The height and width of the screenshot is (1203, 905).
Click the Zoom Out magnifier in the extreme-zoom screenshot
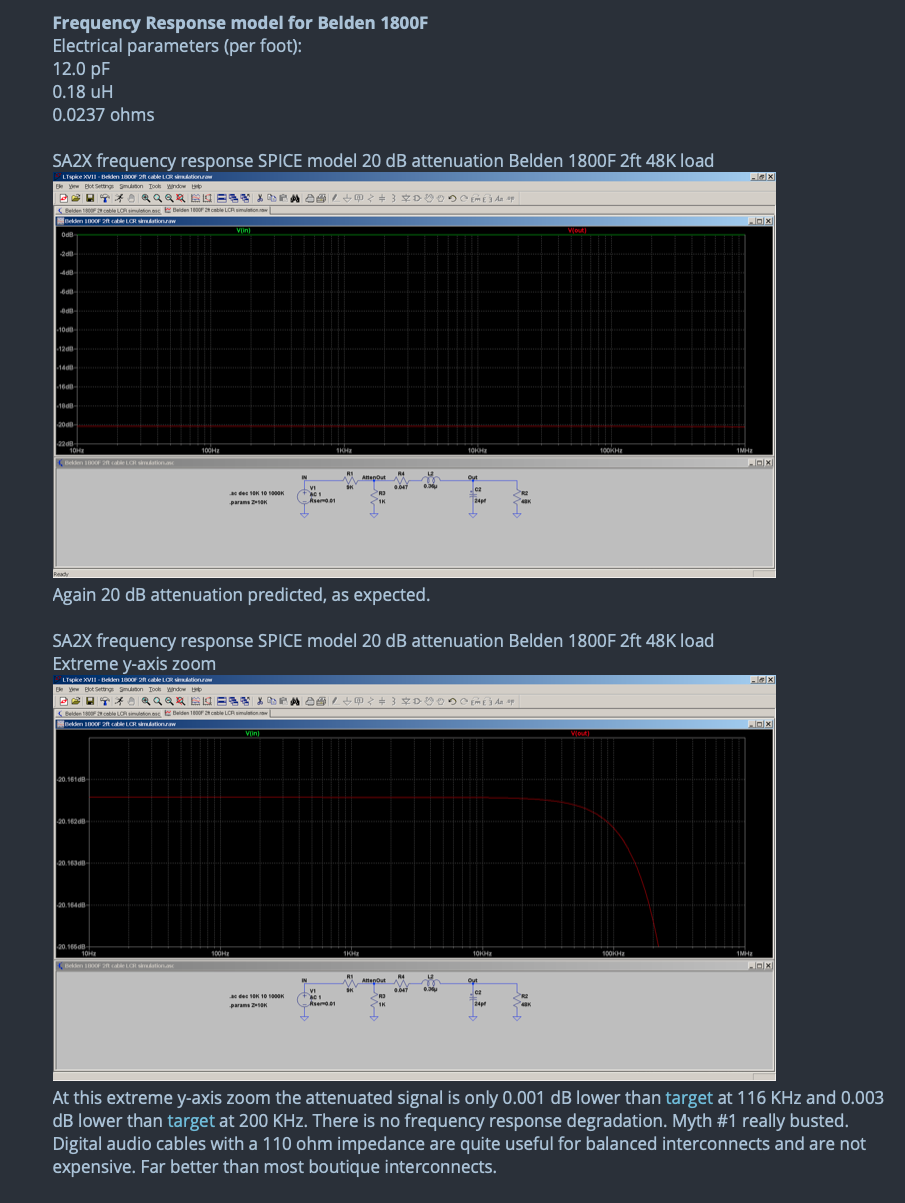click(x=169, y=702)
